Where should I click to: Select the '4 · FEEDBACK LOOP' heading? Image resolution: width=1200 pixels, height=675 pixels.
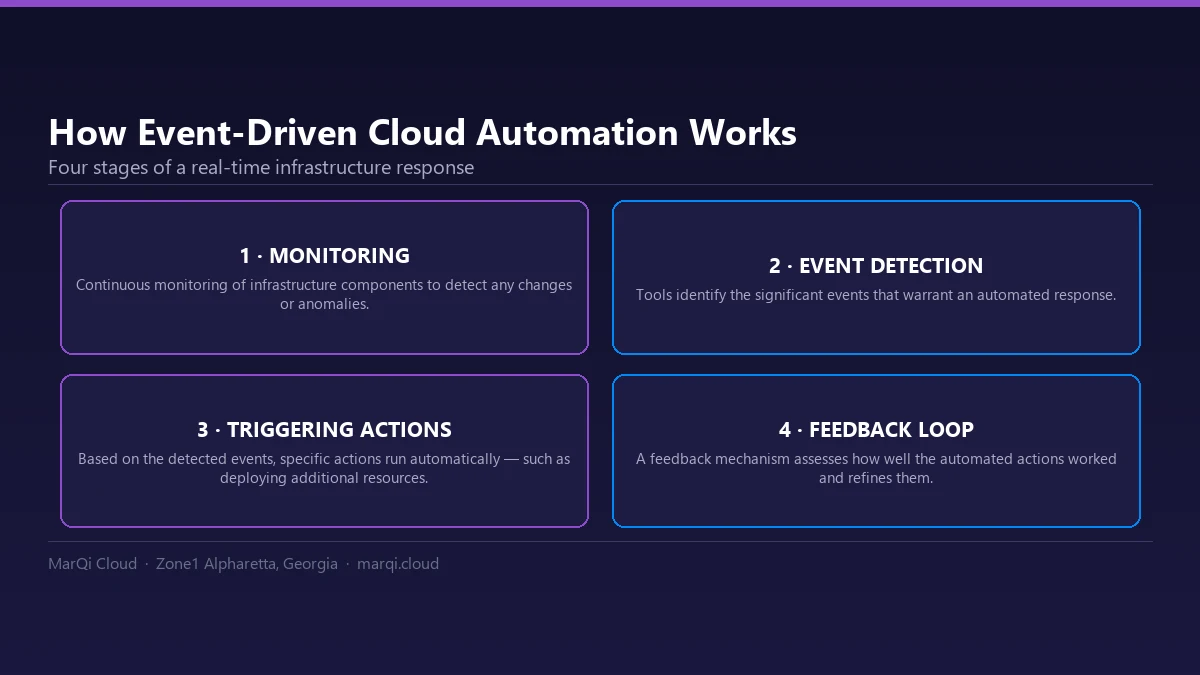click(x=876, y=430)
